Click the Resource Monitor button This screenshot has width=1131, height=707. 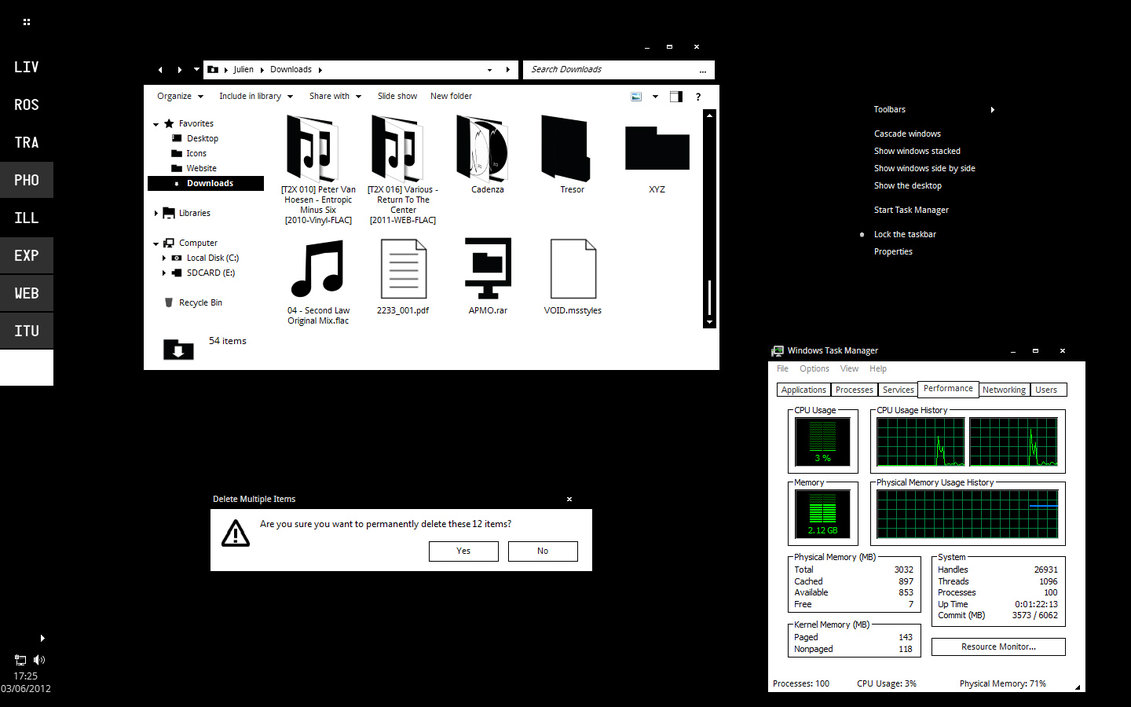[x=998, y=647]
